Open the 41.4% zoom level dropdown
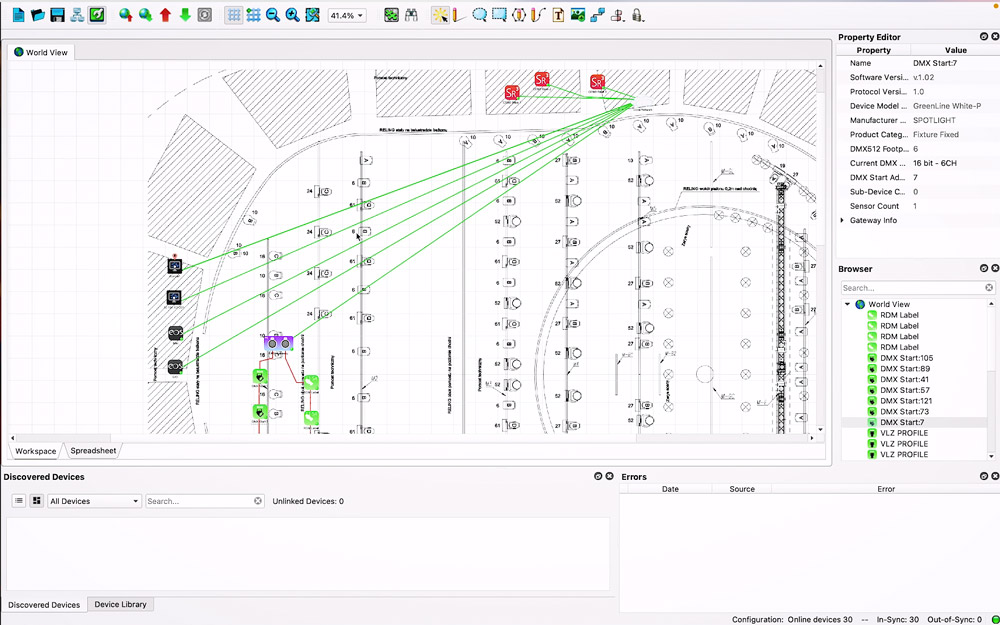 (x=347, y=15)
